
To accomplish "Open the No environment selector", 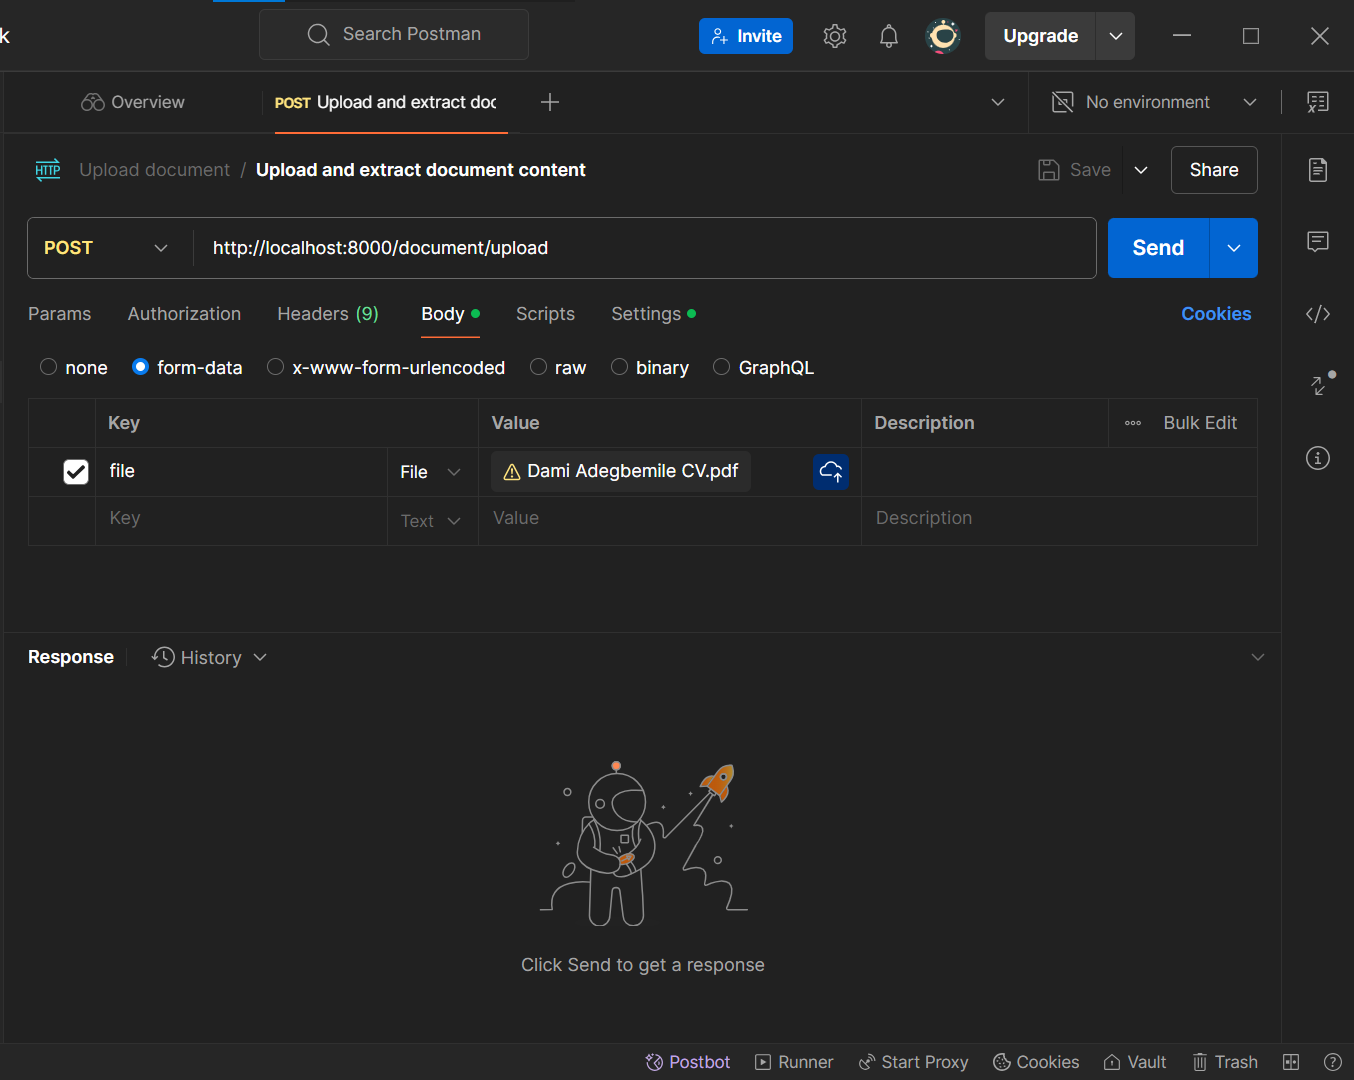I will tap(1154, 102).
